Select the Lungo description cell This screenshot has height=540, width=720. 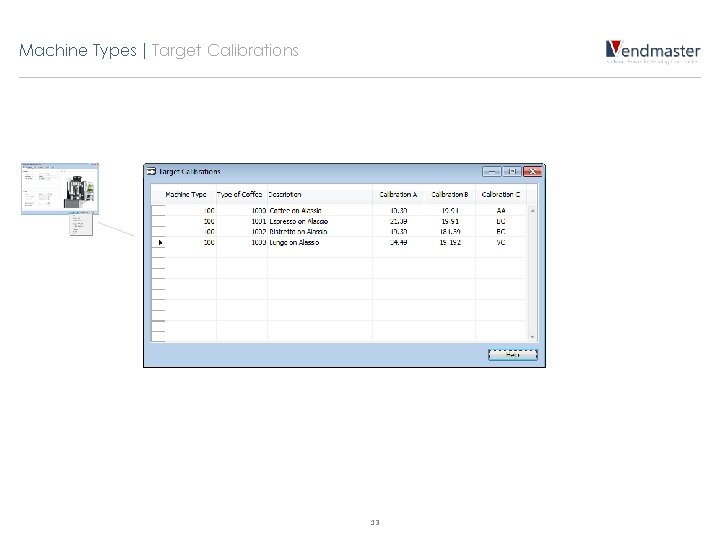point(320,242)
